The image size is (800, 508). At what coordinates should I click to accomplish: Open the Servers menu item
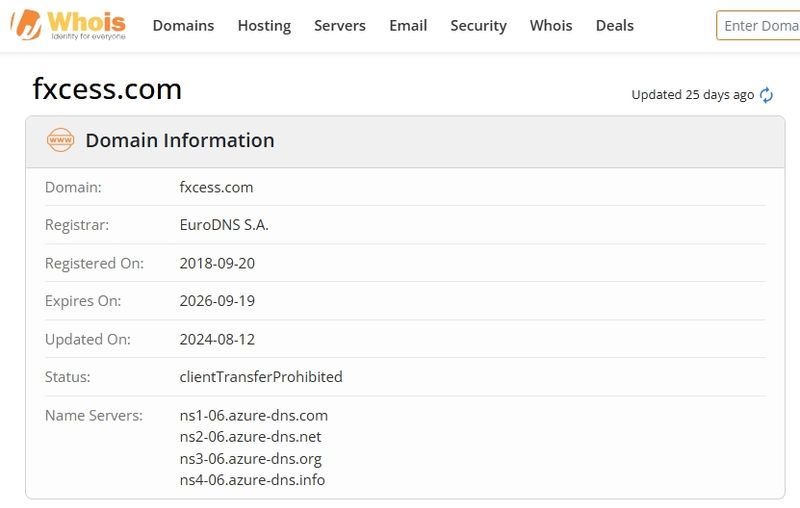pyautogui.click(x=340, y=26)
